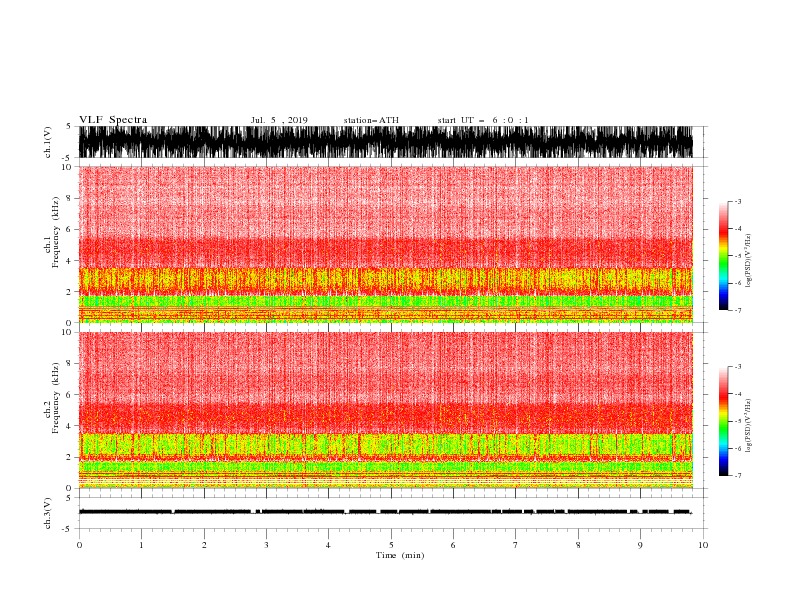Click inside the ch.2 spectrogram panel

(x=386, y=410)
